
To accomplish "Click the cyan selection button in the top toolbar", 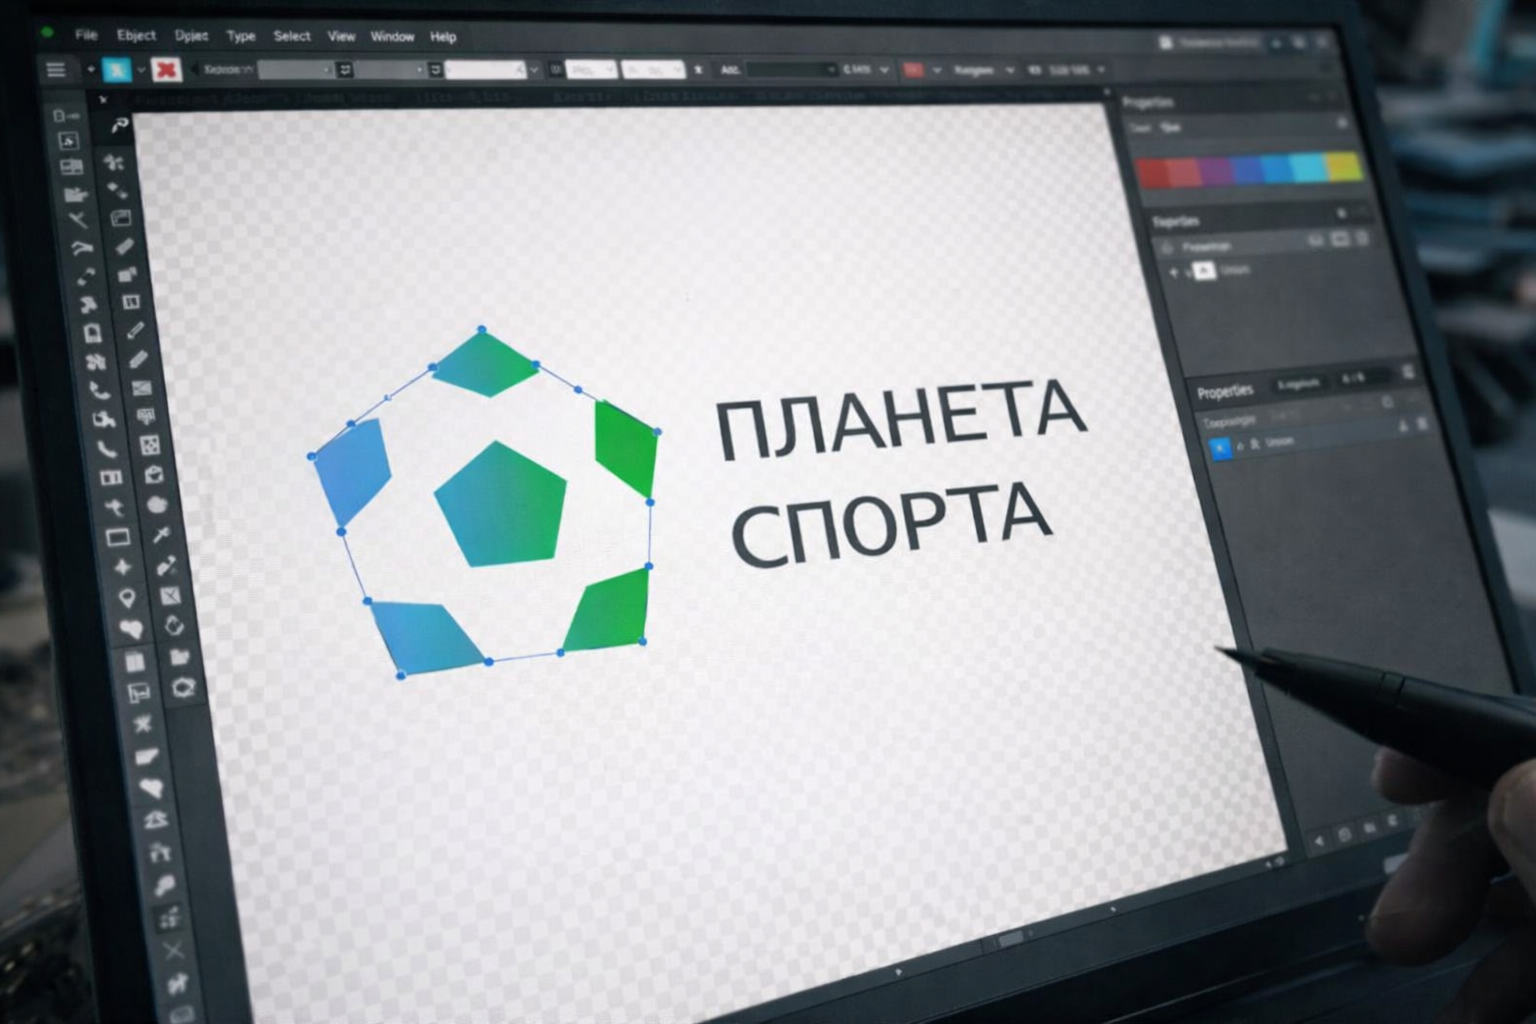I will pyautogui.click(x=117, y=70).
